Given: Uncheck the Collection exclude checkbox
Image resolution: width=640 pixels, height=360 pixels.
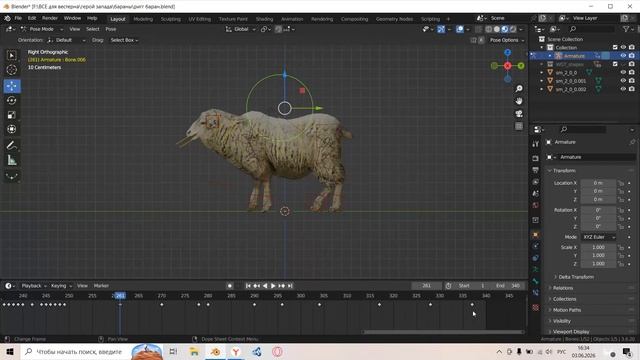Looking at the screenshot, I should click(615, 47).
